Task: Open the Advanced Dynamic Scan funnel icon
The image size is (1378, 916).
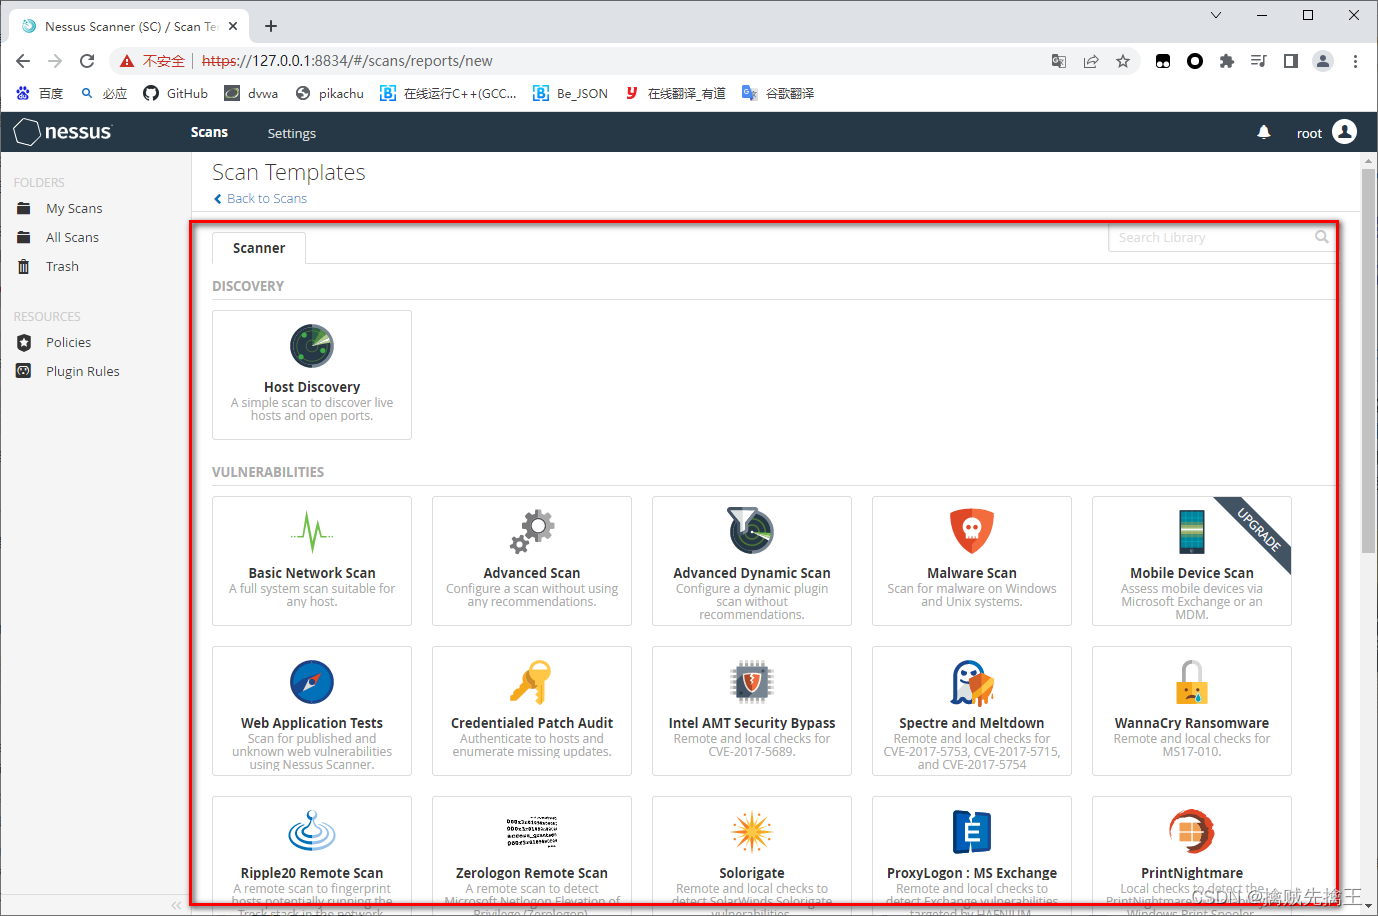Action: point(751,531)
